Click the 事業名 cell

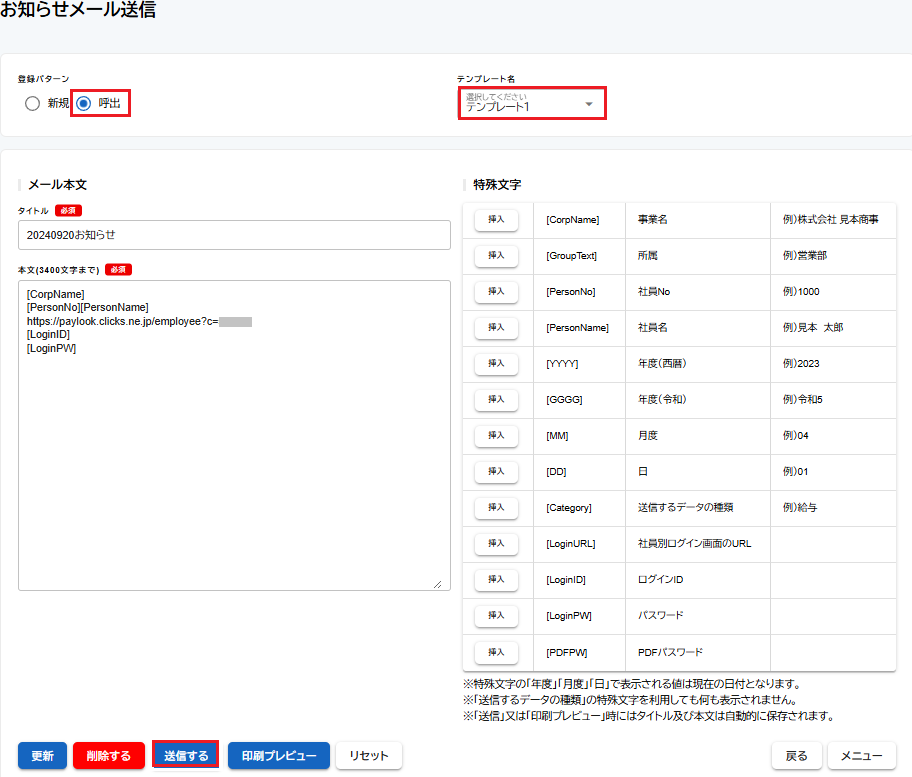[x=698, y=220]
